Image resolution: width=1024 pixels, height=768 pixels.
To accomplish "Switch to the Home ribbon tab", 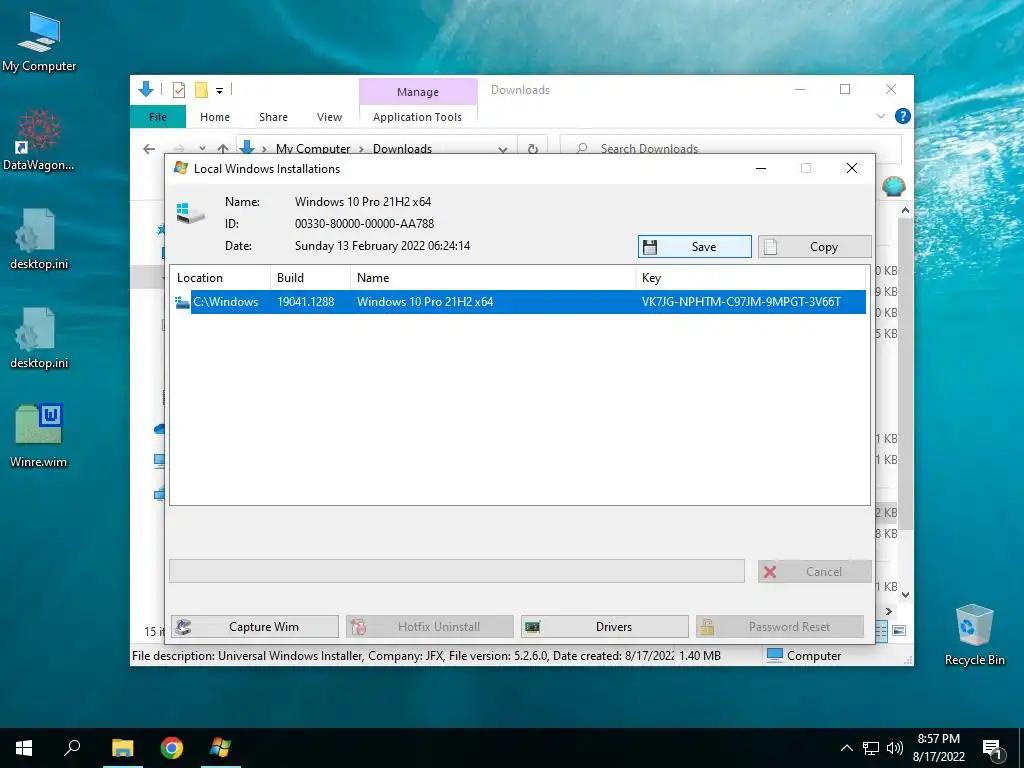I will [x=215, y=117].
